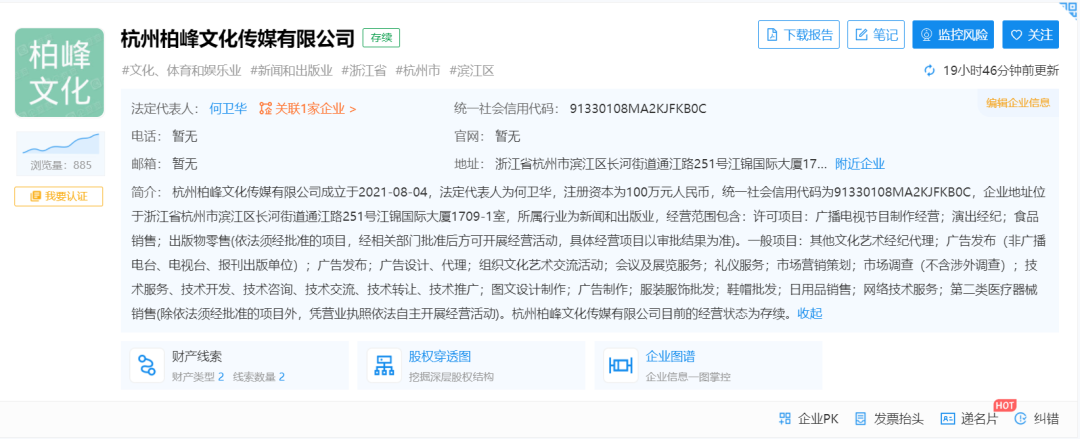Select the #文化、体育和娱乐业 tag
The width and height of the screenshot is (1080, 439).
click(x=181, y=71)
